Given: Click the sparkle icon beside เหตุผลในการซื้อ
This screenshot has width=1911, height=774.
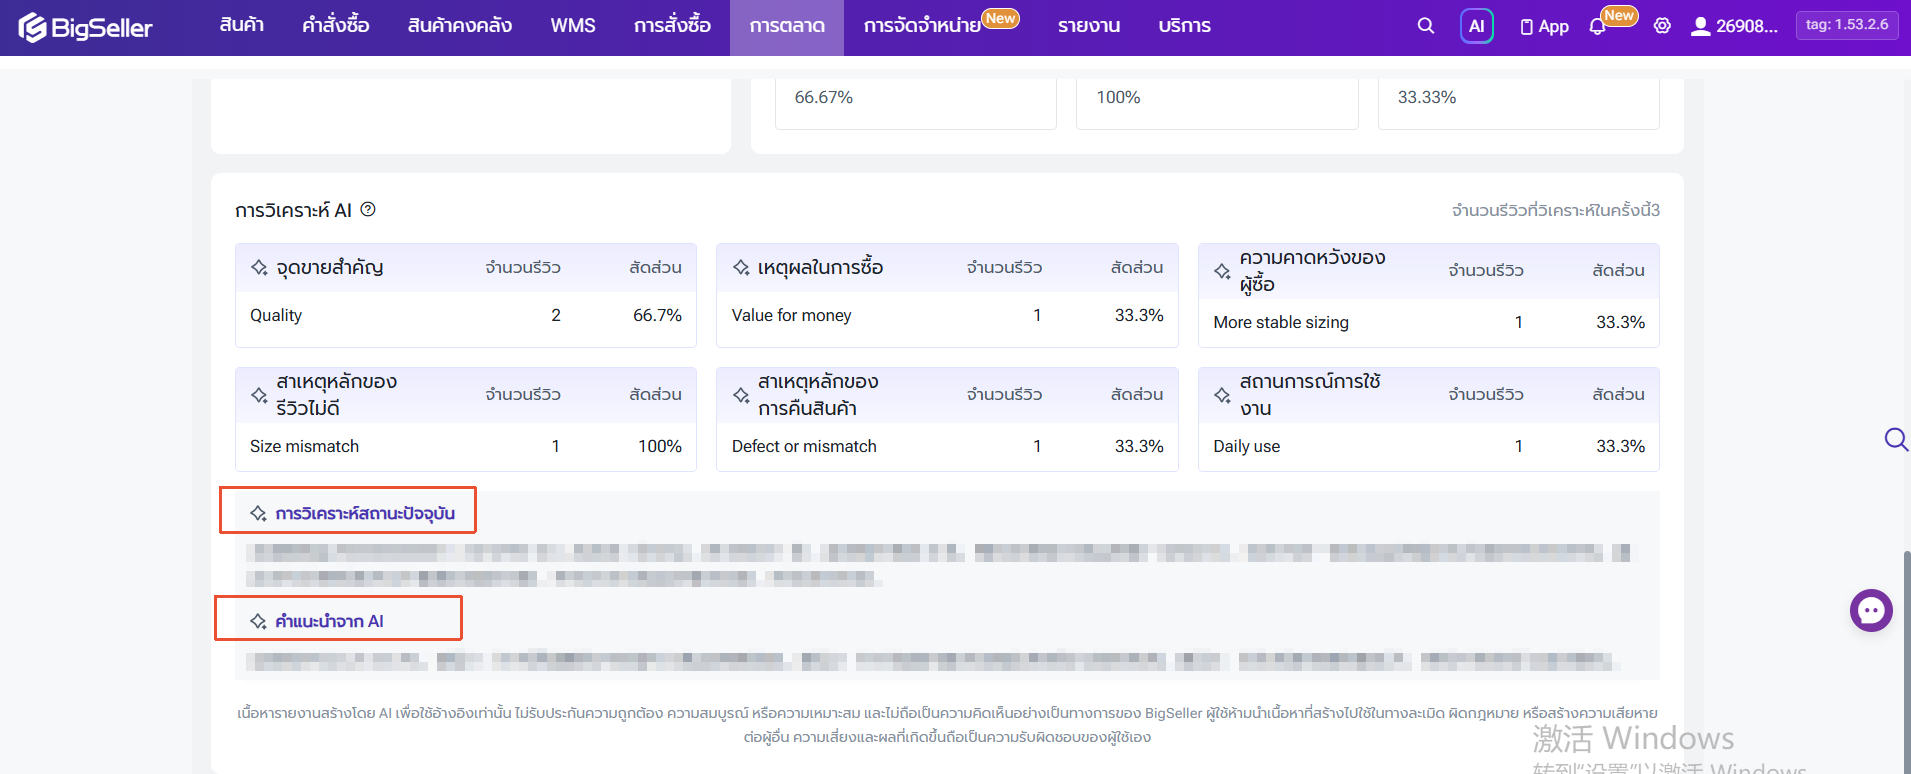Looking at the screenshot, I should (741, 267).
